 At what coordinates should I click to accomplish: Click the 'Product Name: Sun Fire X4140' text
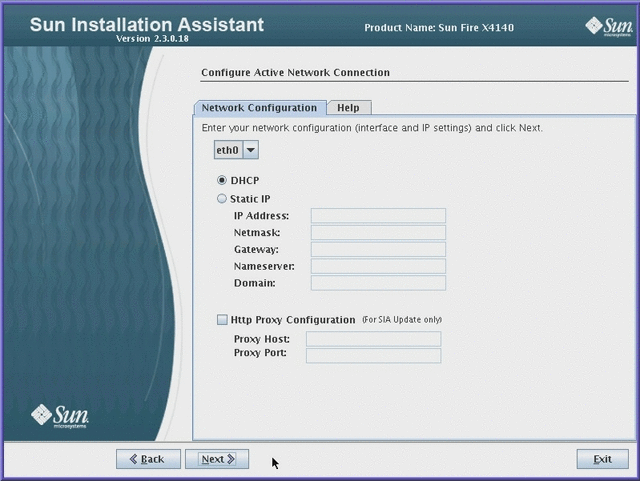click(x=439, y=28)
